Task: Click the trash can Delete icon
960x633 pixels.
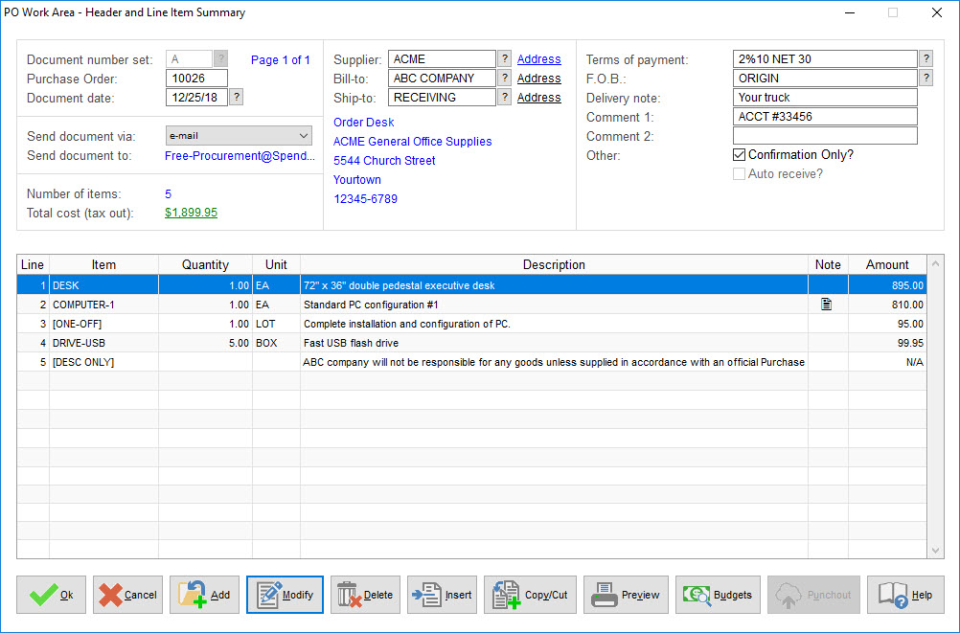Action: pos(347,594)
